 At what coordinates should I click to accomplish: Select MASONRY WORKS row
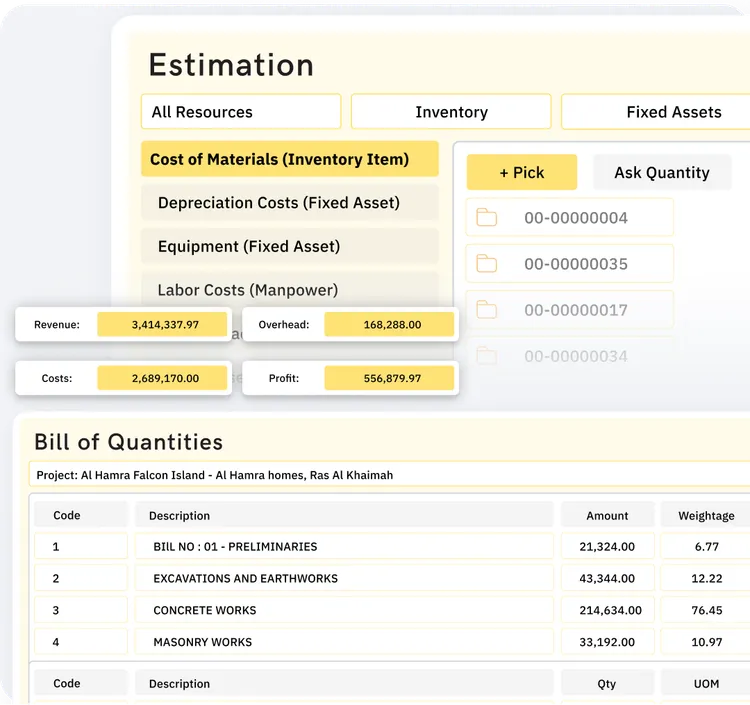344,642
